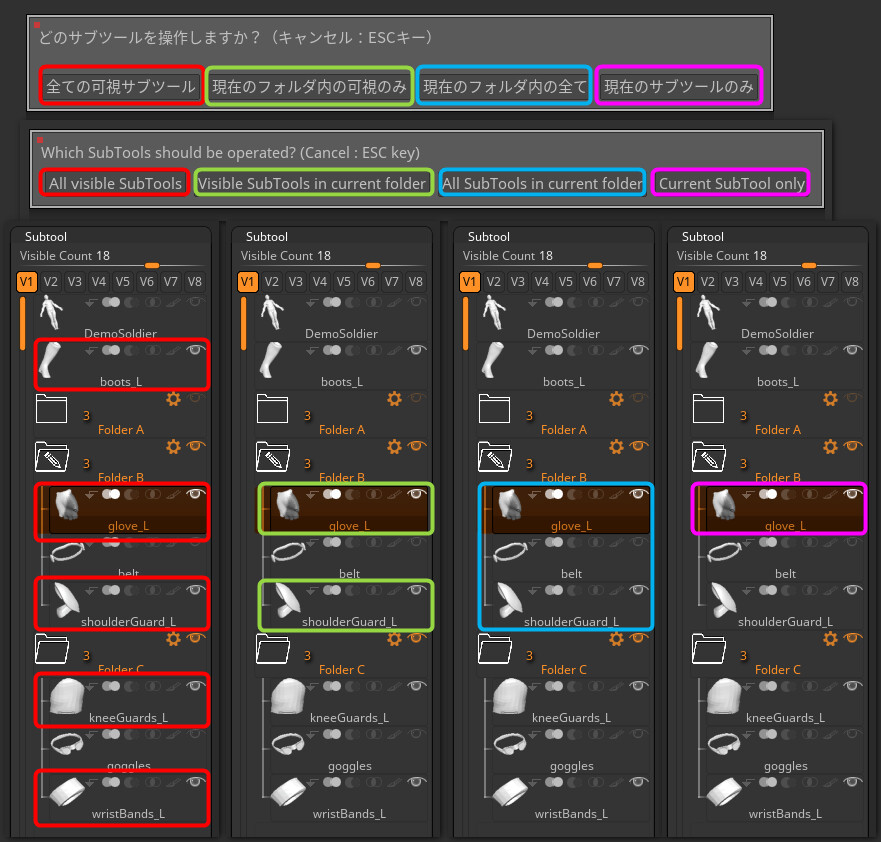This screenshot has height=842, width=881.
Task: Click the pencil folder icon on Folder B
Action: point(51,457)
